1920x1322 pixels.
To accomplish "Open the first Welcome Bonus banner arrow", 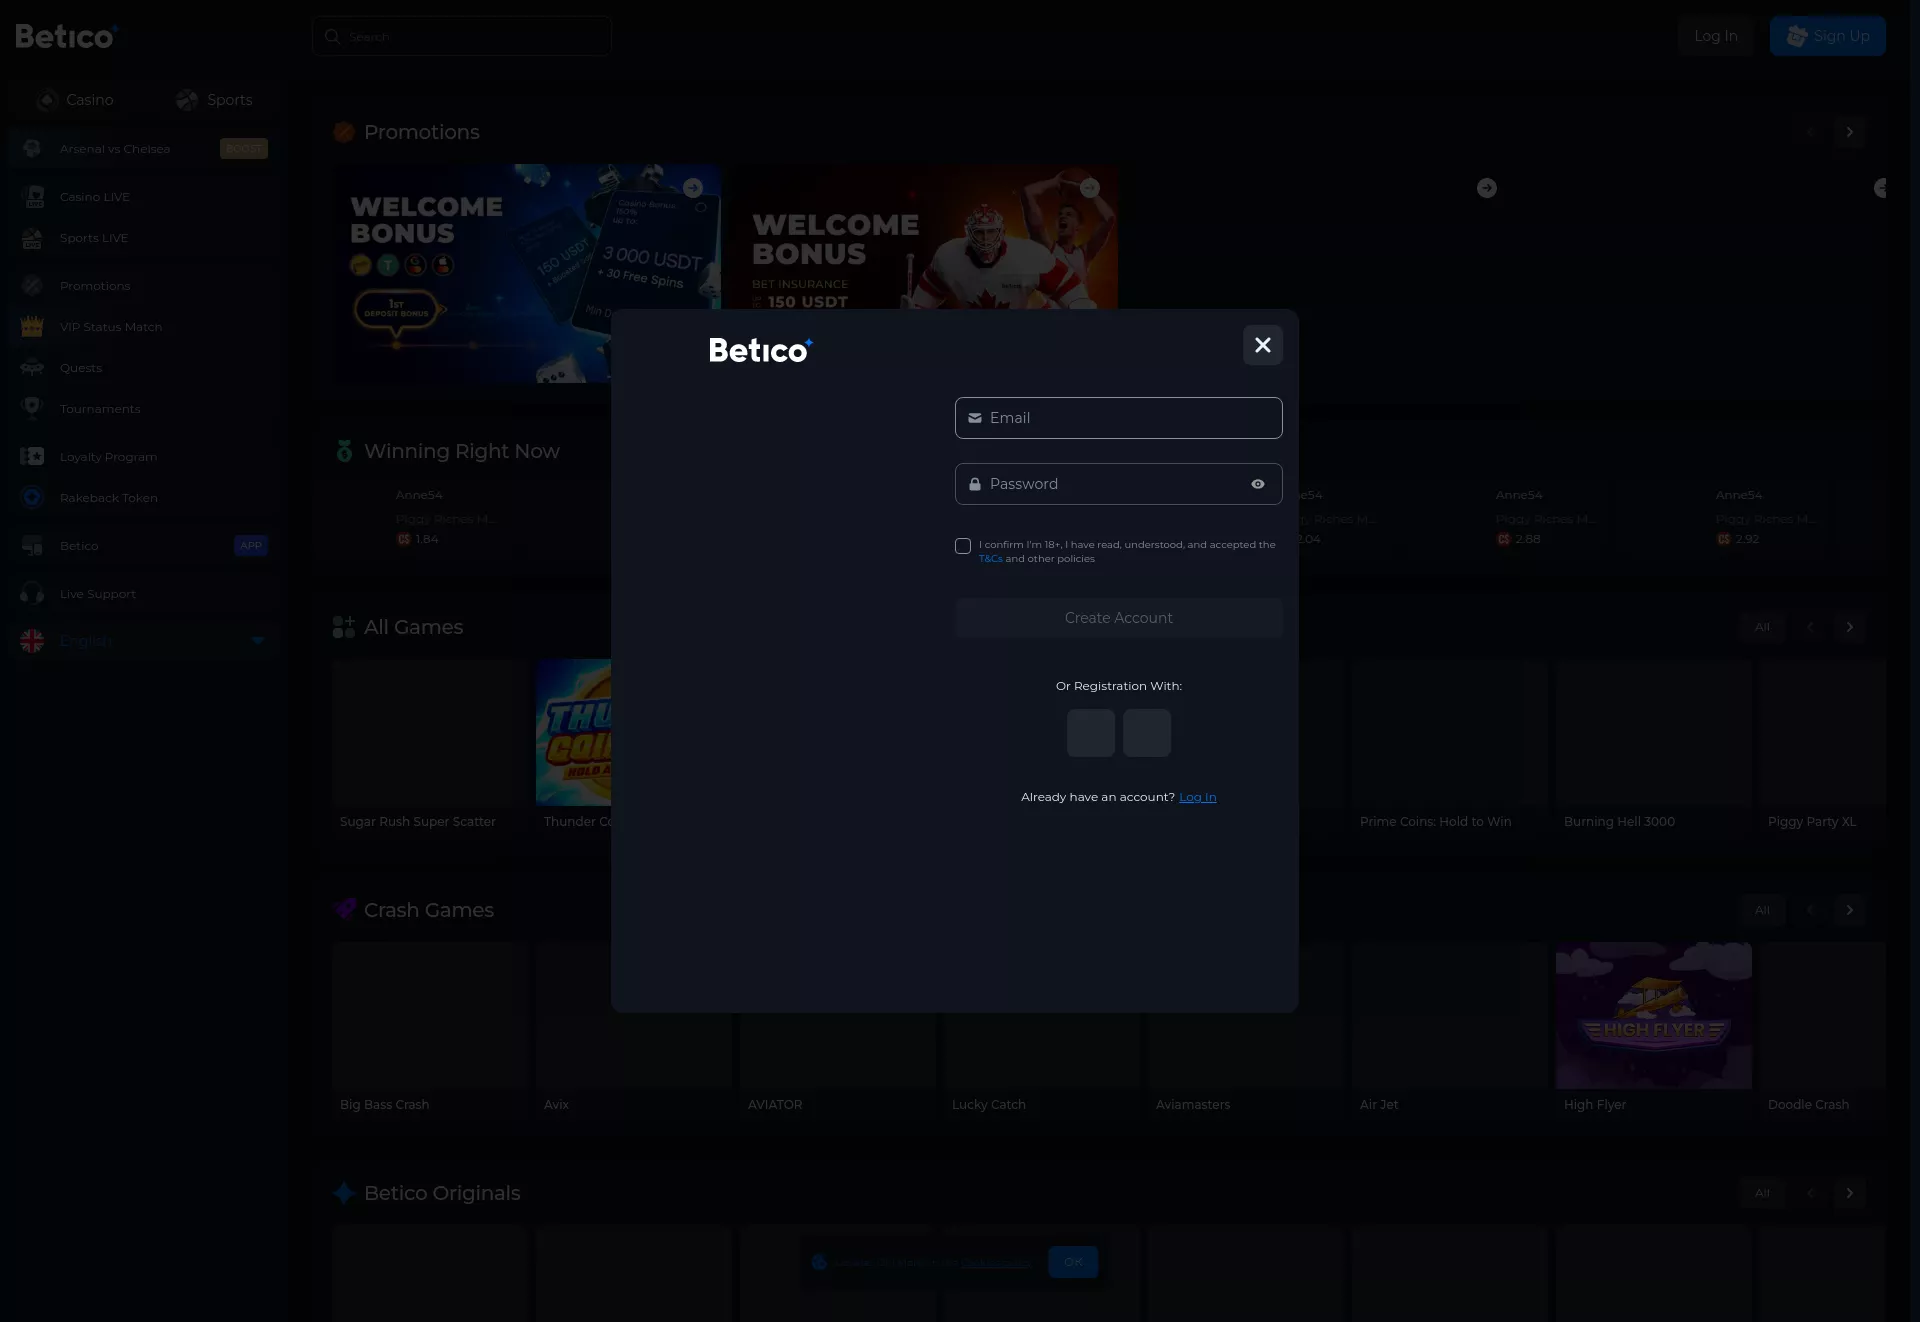I will 693,188.
